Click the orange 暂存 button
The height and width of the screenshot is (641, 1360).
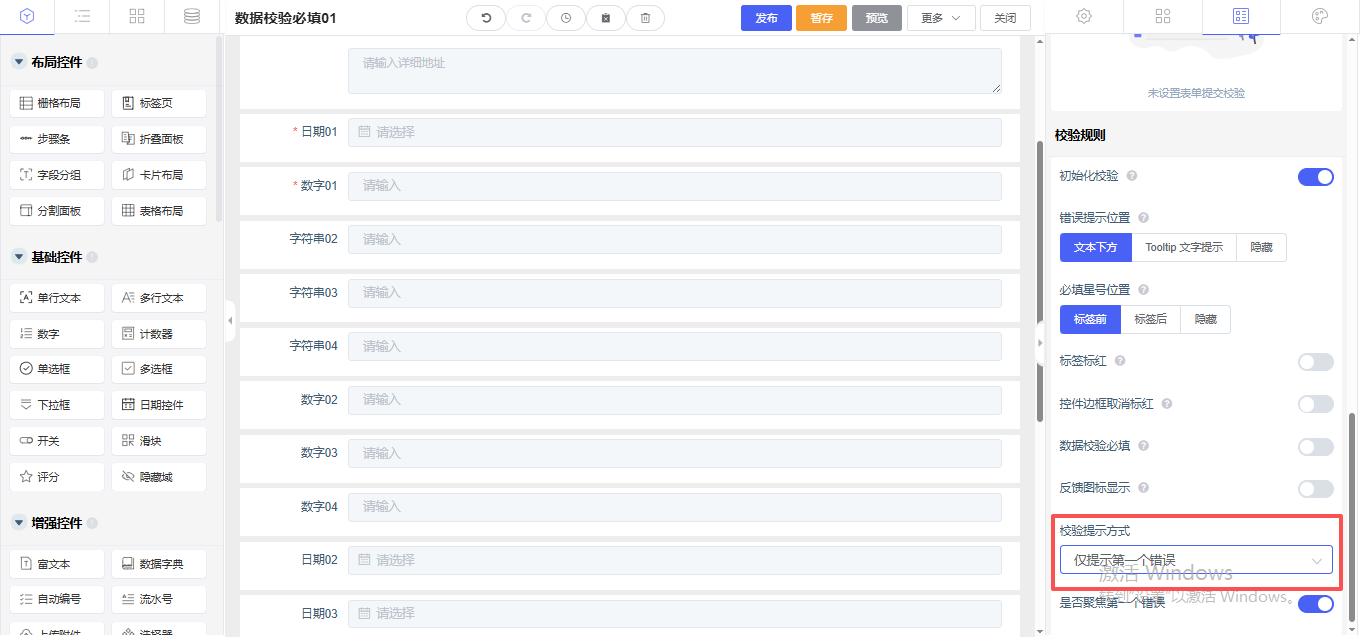pyautogui.click(x=821, y=18)
